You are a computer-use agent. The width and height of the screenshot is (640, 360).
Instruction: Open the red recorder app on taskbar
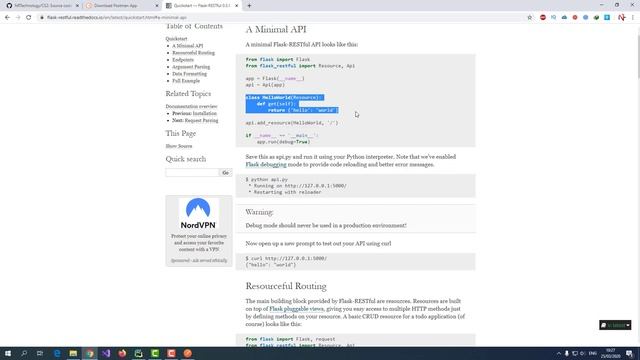(171, 353)
